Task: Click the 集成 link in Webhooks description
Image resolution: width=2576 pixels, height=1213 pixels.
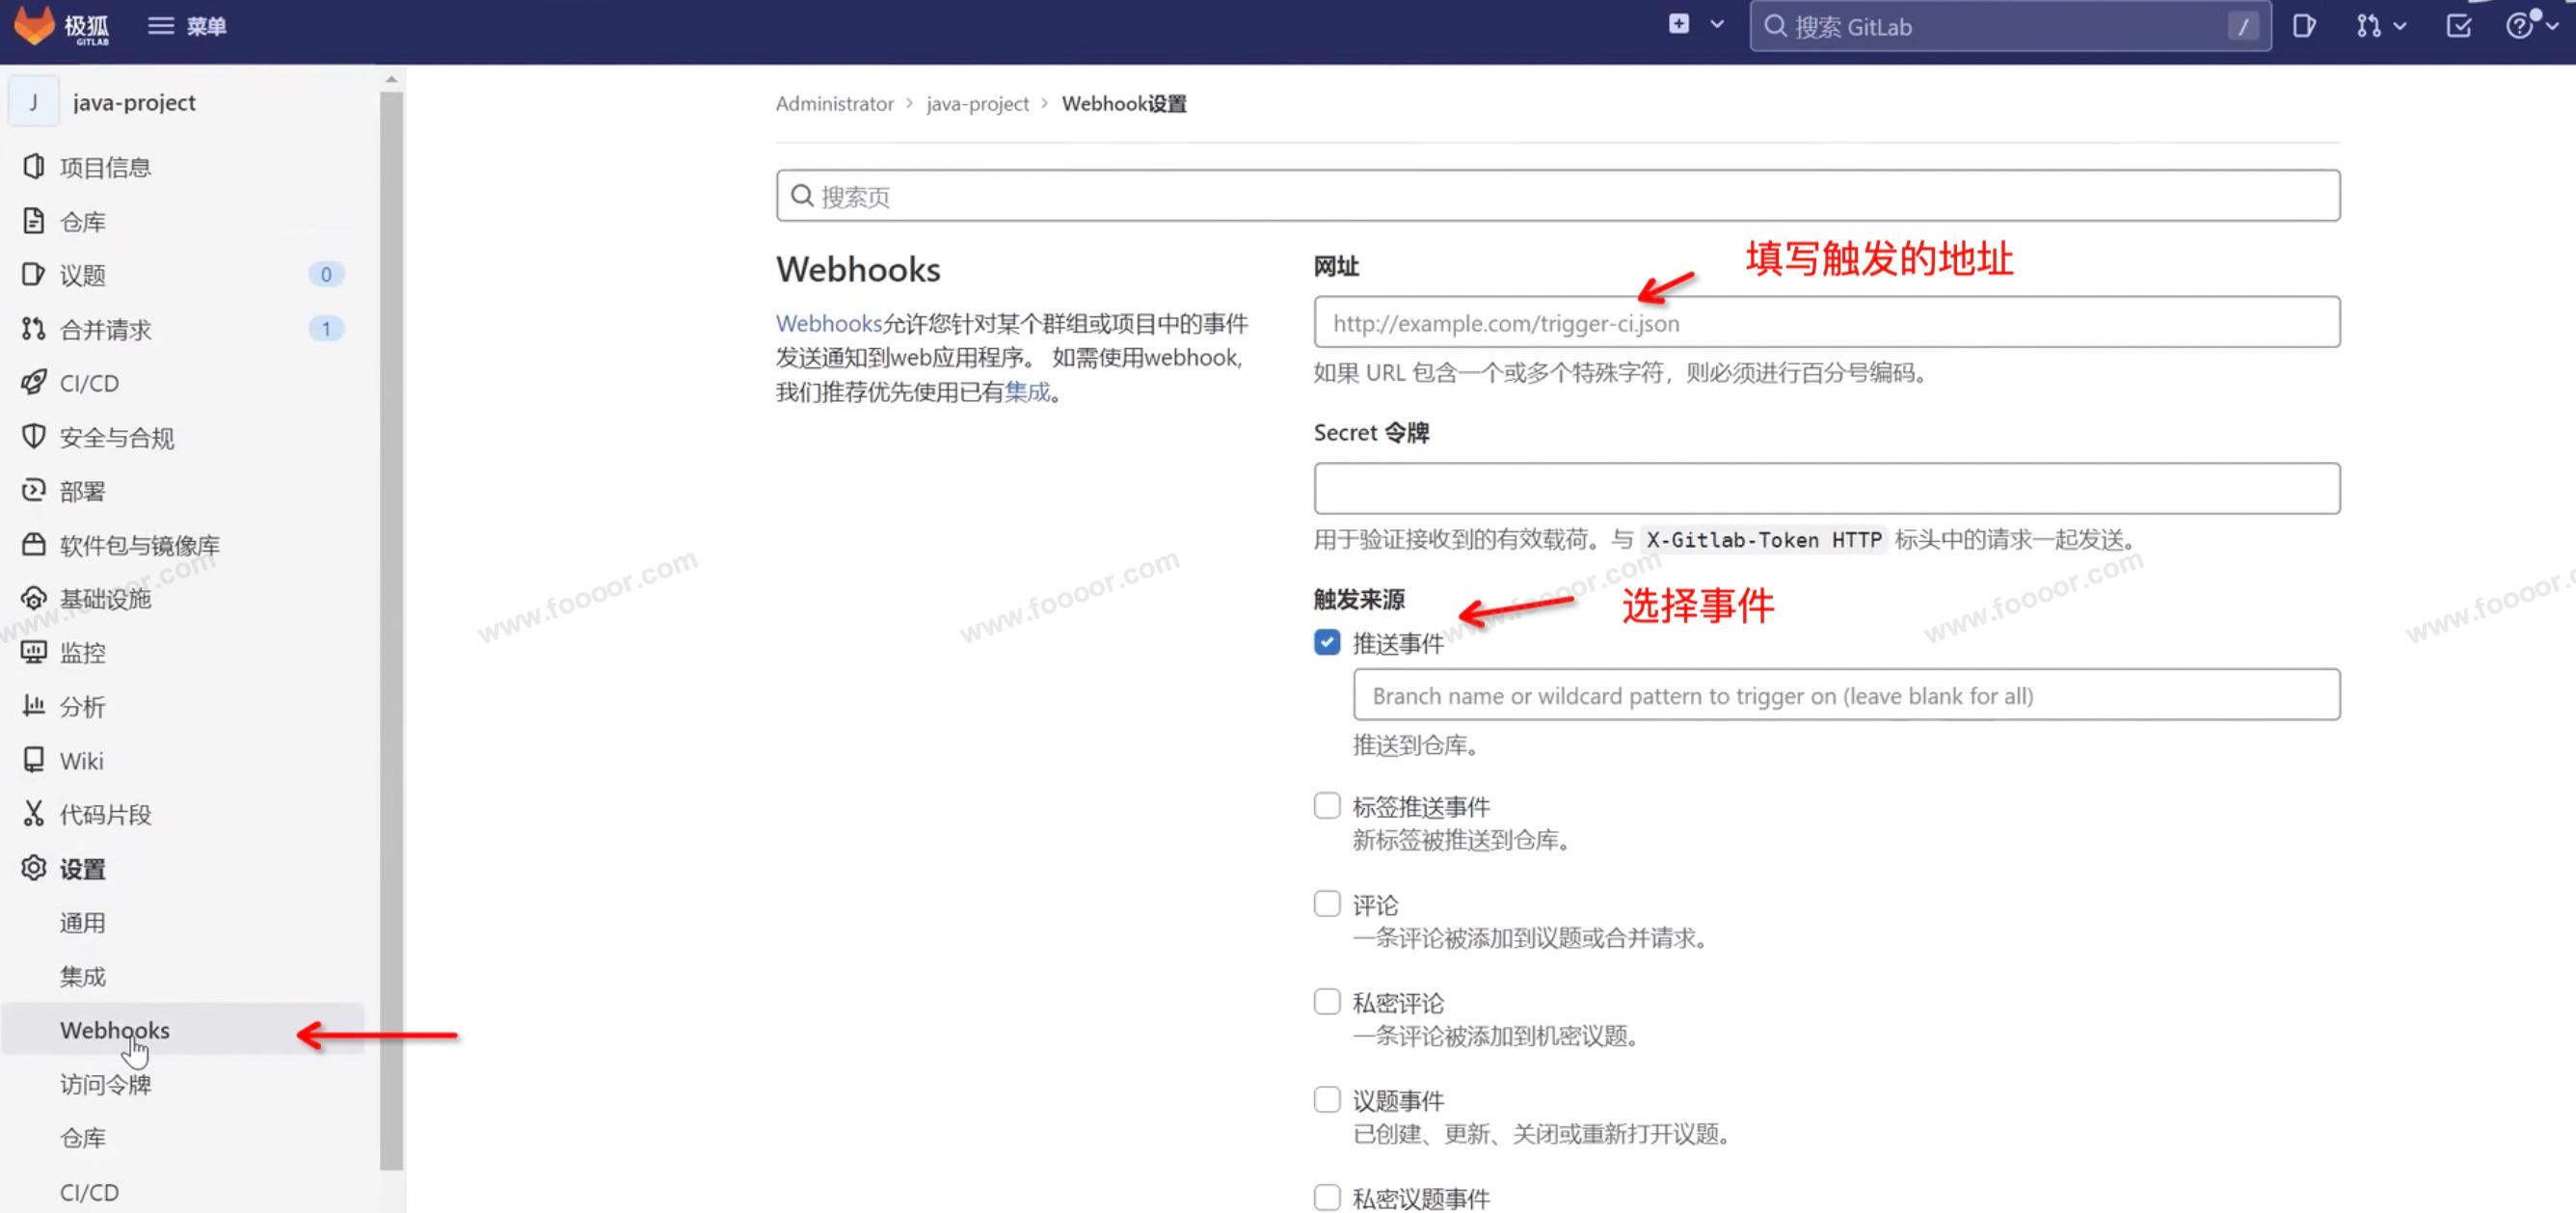Action: (1027, 392)
